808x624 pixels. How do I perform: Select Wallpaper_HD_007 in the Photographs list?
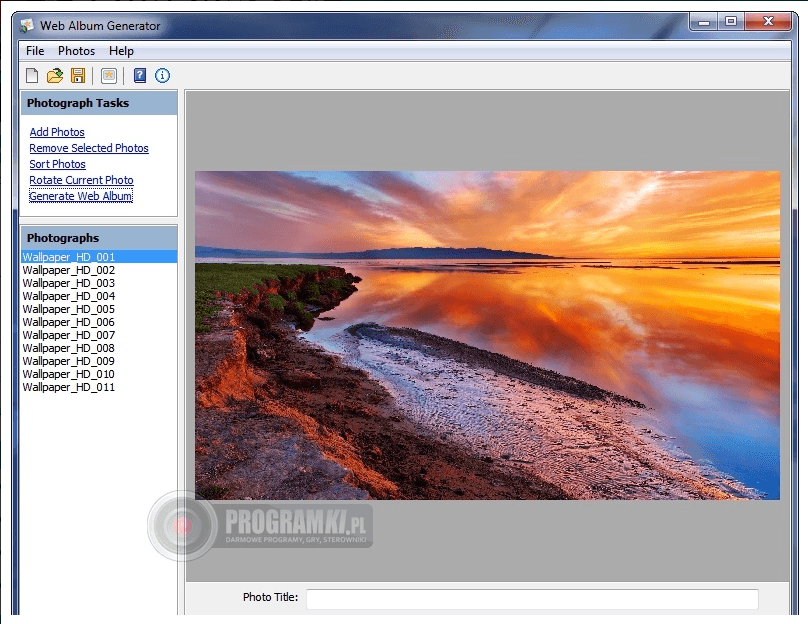(98, 335)
